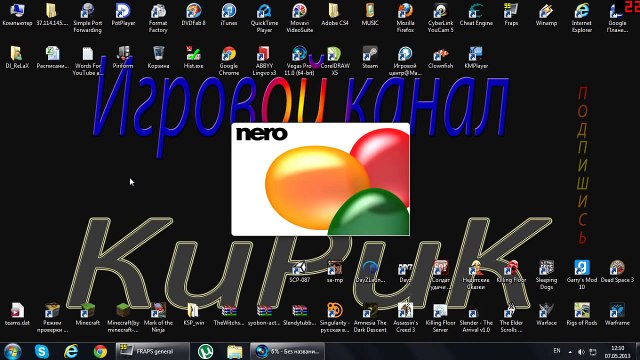
Task: Open the Steam desktop icon
Action: (370, 57)
